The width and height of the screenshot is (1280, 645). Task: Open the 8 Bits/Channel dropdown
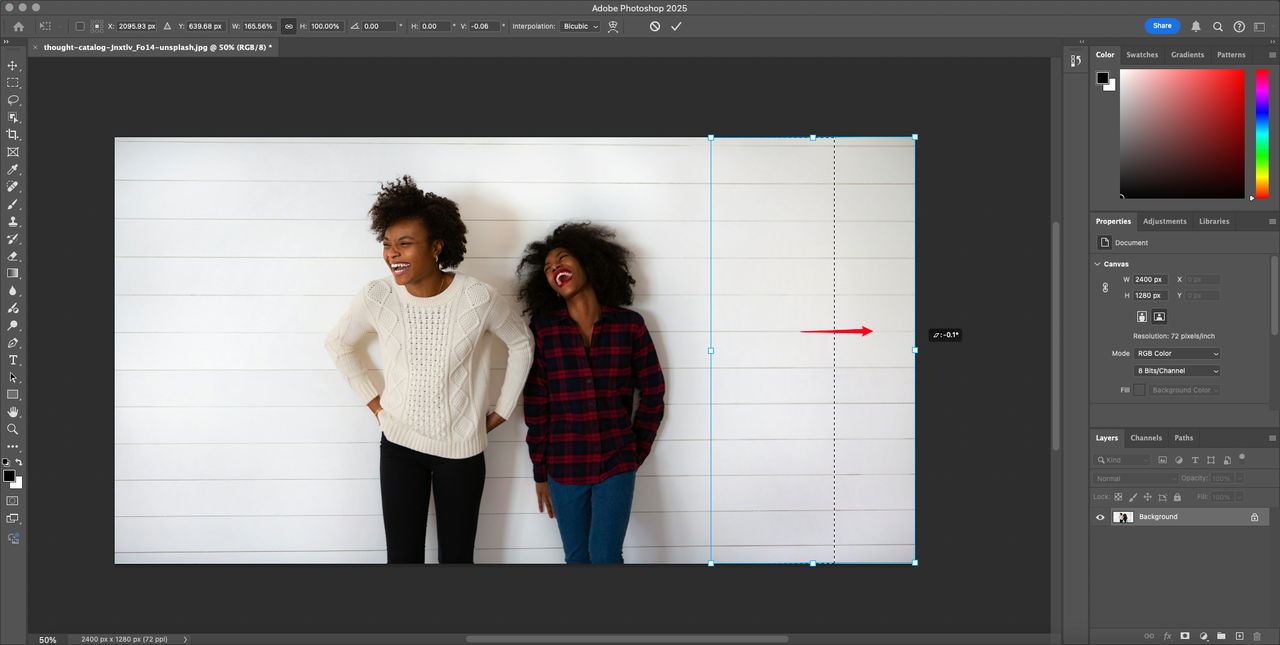[x=1177, y=371]
